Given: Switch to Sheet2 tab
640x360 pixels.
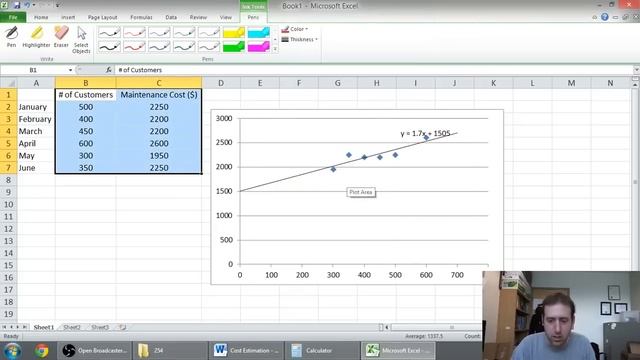Looking at the screenshot, I should pyautogui.click(x=72, y=327).
